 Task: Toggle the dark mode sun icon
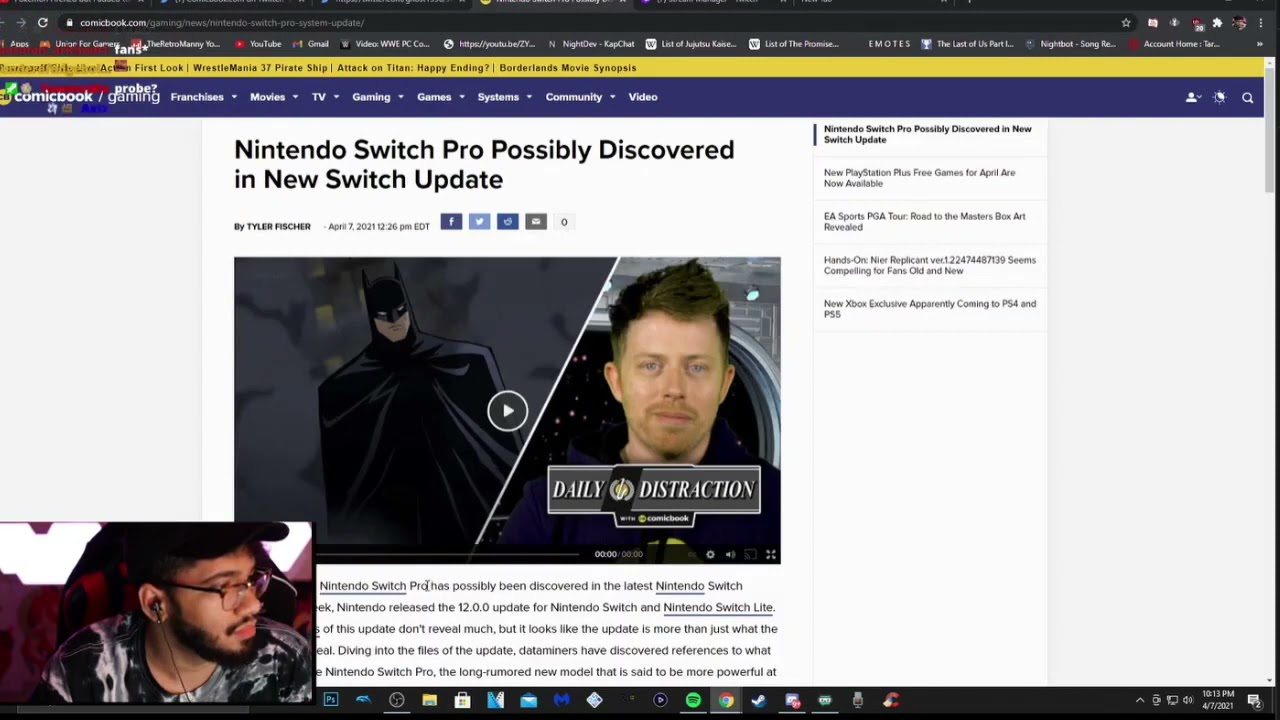tap(1219, 97)
